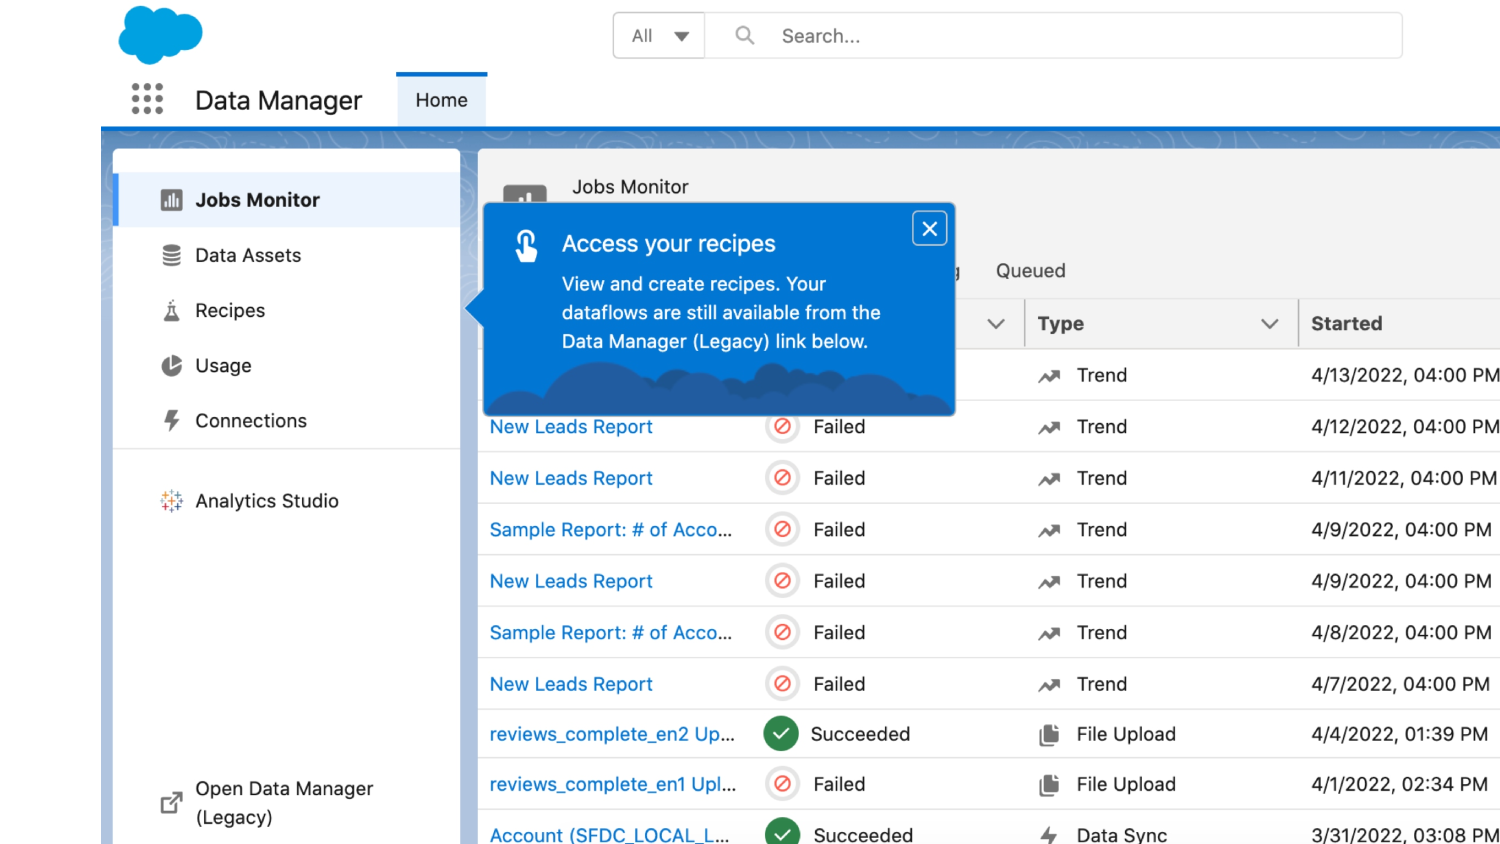Image resolution: width=1500 pixels, height=844 pixels.
Task: Open the Type column dropdown chevron
Action: [x=1269, y=324]
